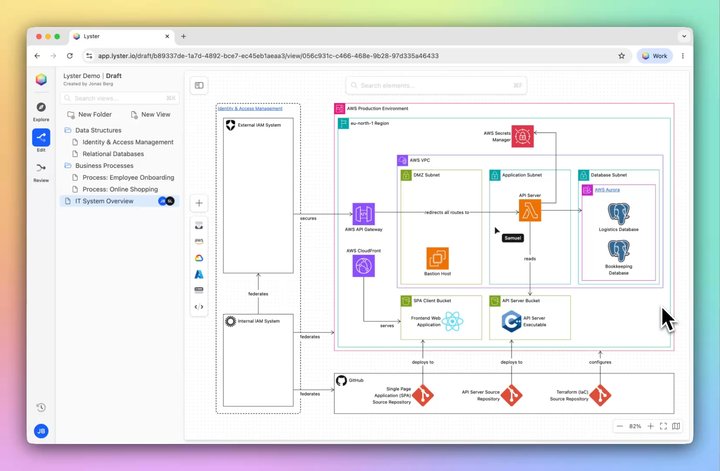Open the Google Cloud icon library
720x471 pixels.
click(199, 258)
